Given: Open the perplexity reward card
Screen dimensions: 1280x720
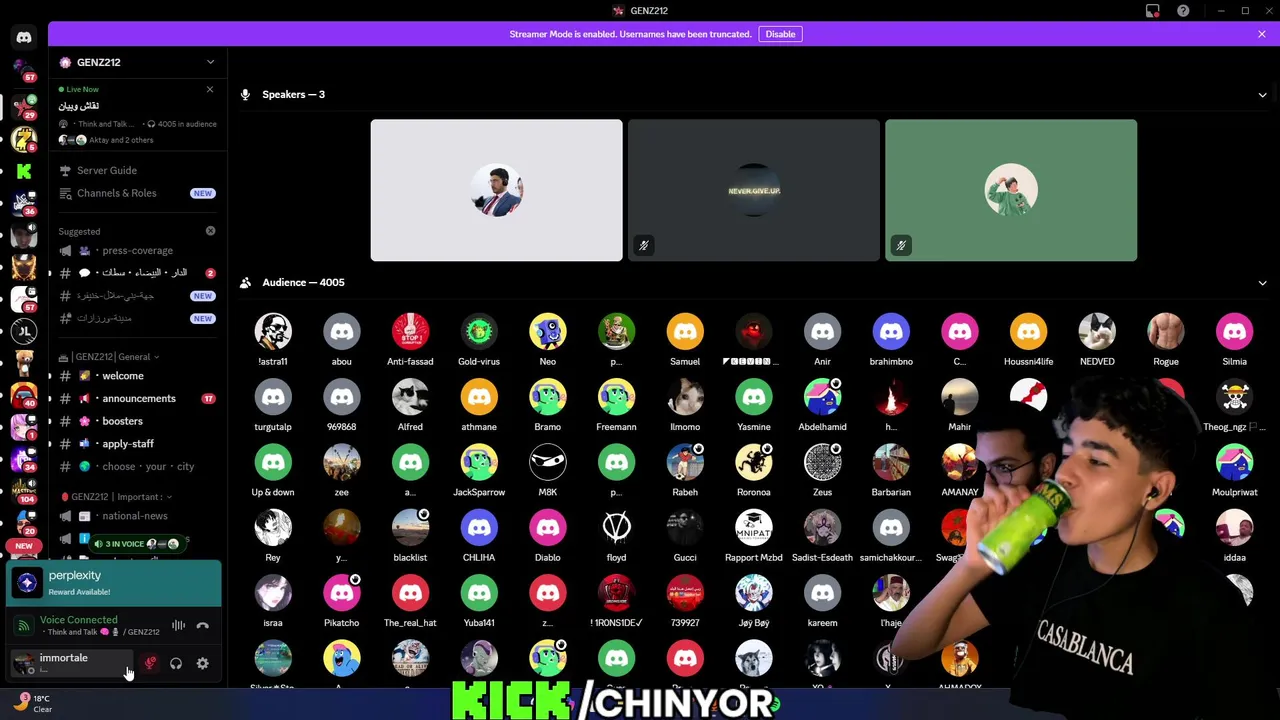Looking at the screenshot, I should click(x=114, y=582).
